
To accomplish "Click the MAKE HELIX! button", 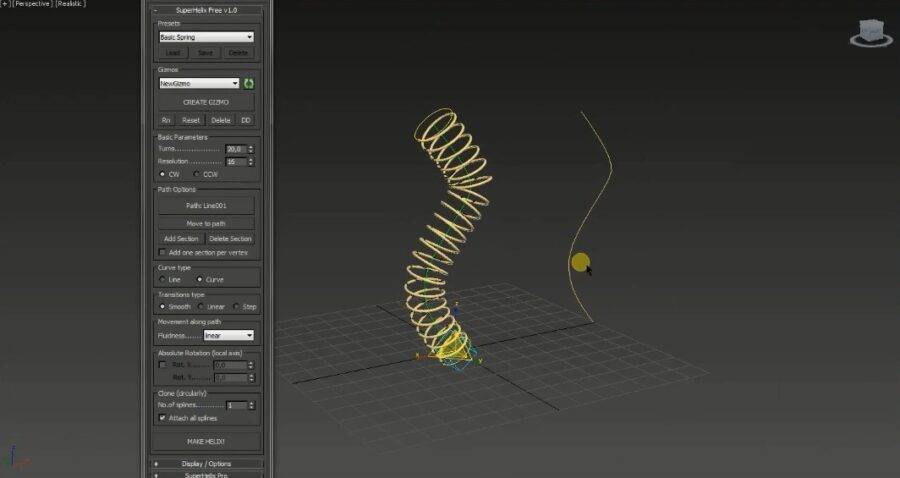I will pos(206,442).
